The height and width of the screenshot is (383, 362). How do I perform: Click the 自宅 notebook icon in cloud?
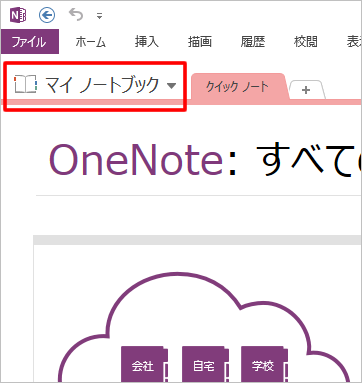pyautogui.click(x=205, y=364)
